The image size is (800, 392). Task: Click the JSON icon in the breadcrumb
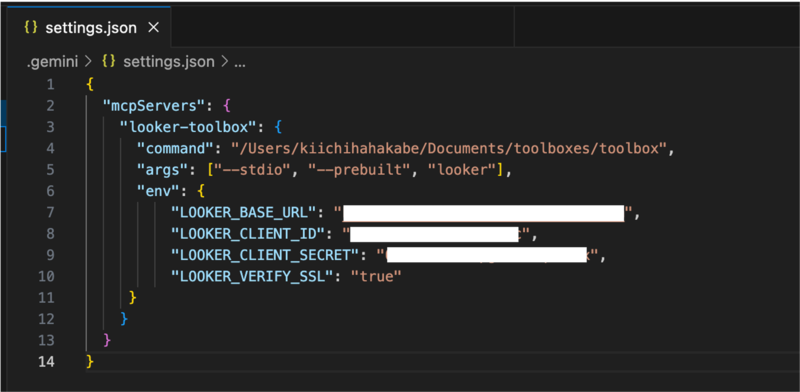click(x=108, y=62)
